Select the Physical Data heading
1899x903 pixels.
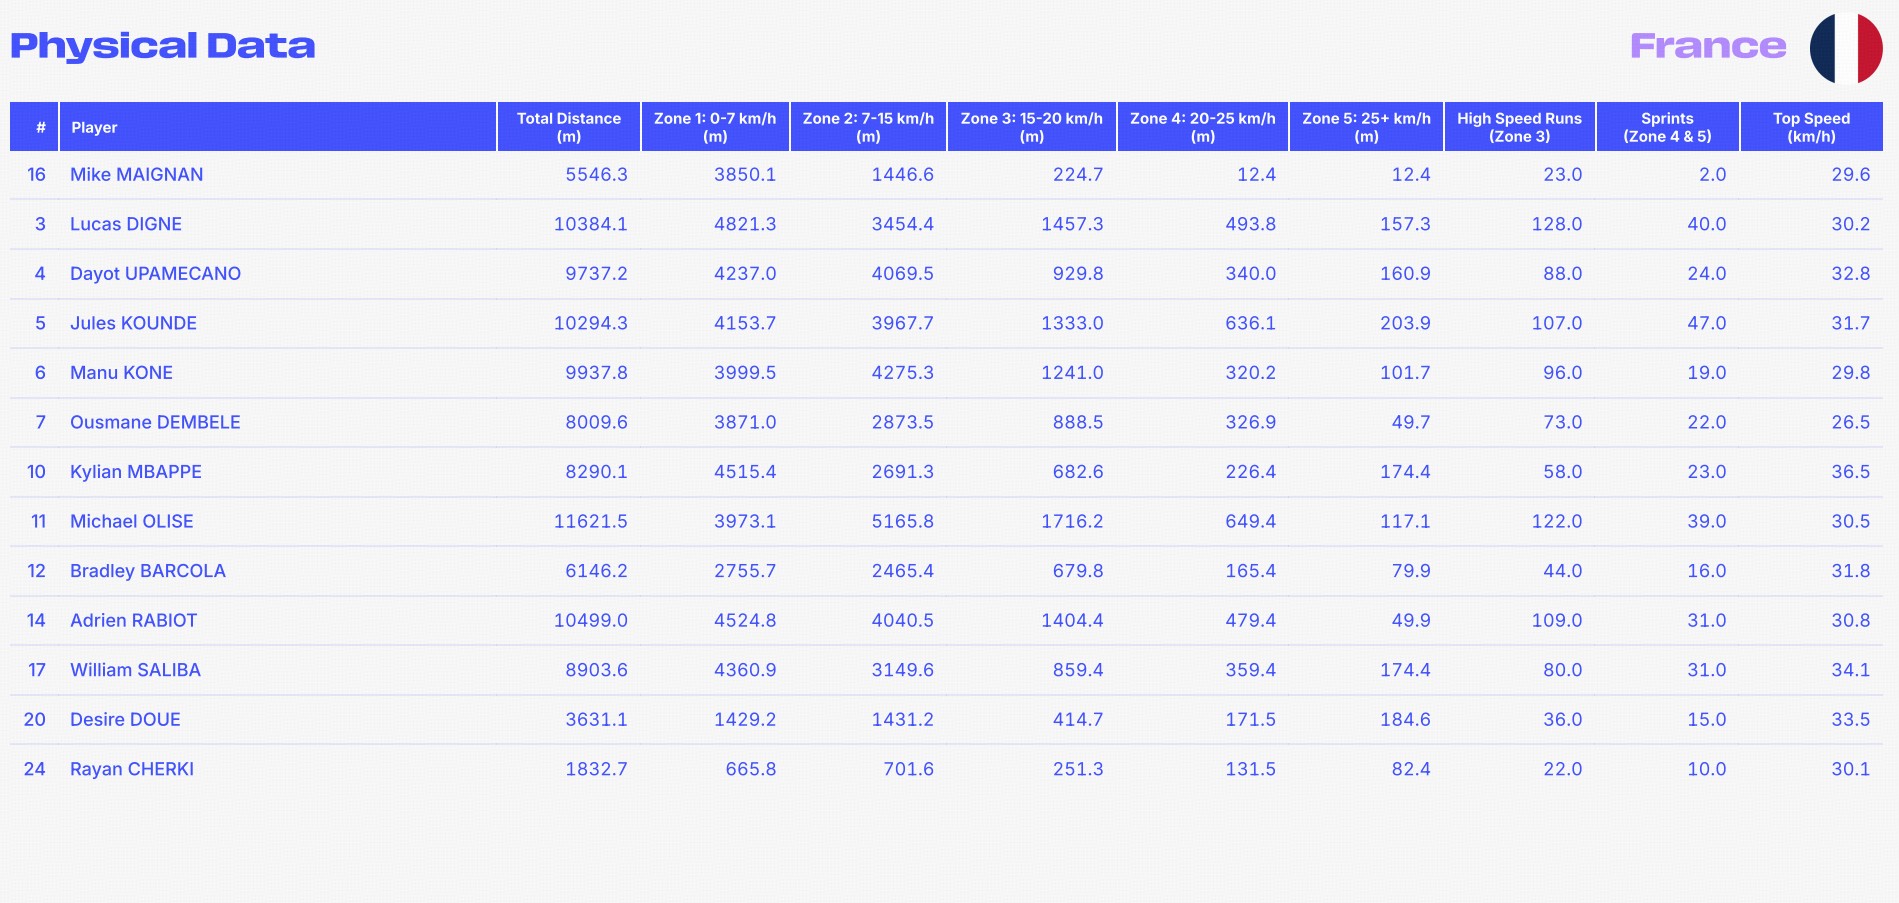pyautogui.click(x=163, y=46)
